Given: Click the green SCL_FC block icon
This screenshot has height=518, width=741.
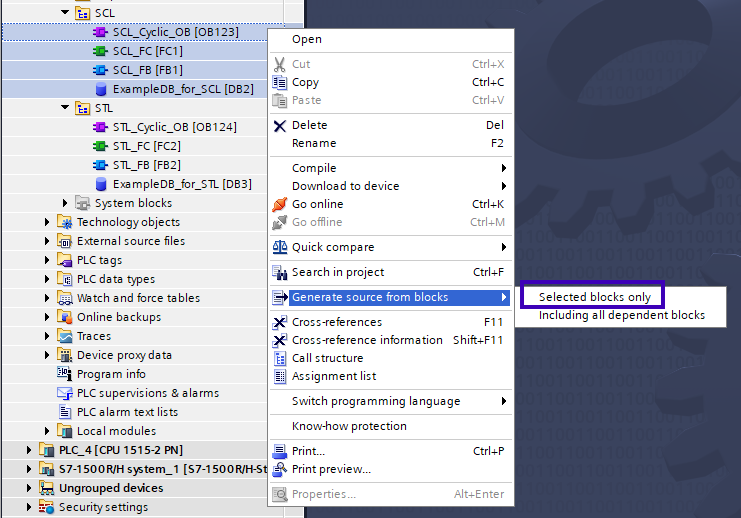Looking at the screenshot, I should (x=100, y=51).
